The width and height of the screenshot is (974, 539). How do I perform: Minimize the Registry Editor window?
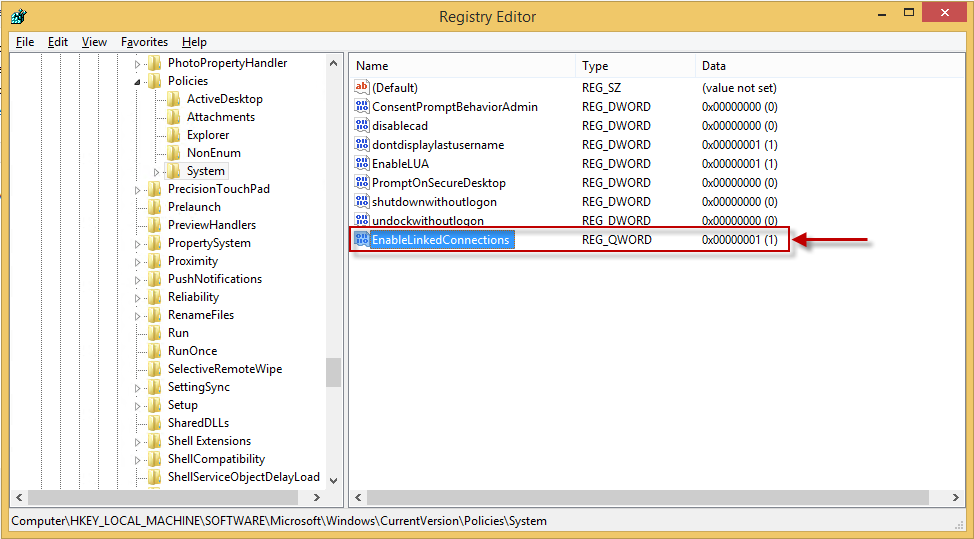click(x=880, y=12)
